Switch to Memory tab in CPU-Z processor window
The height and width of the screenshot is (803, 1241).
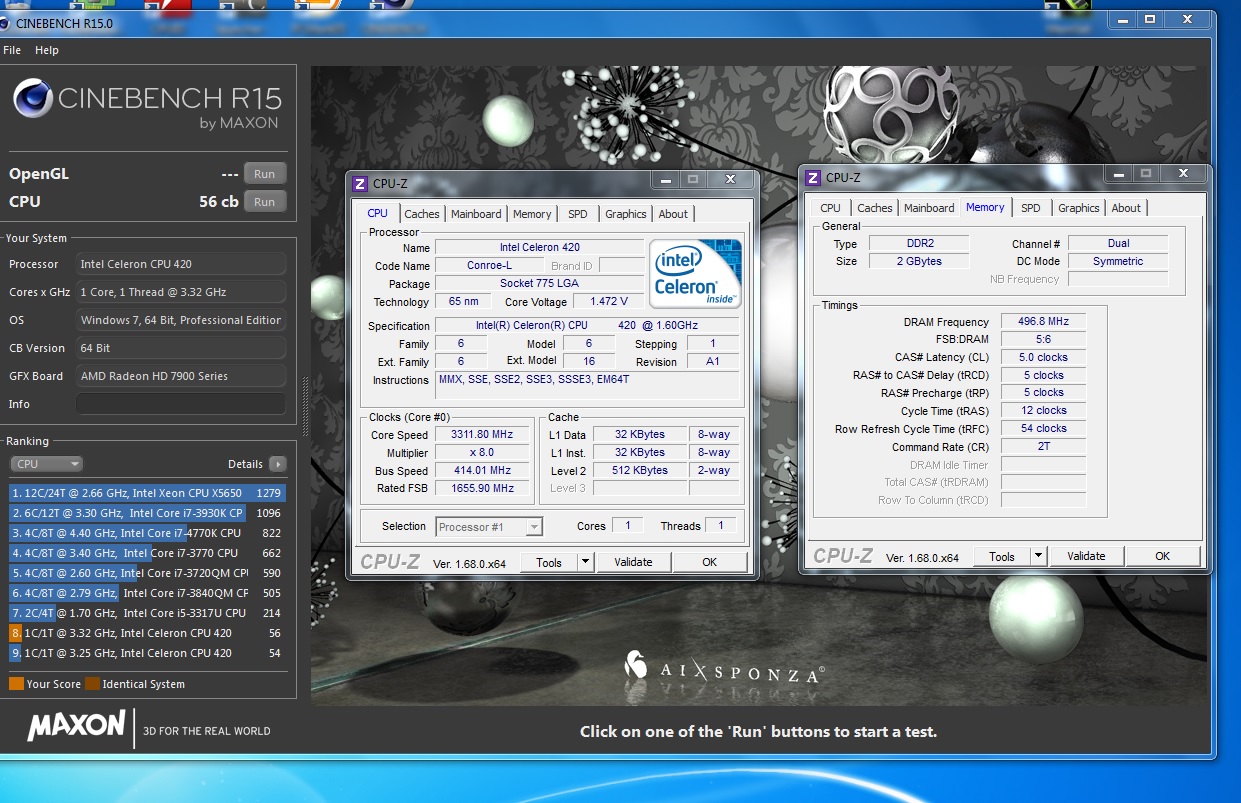(532, 214)
